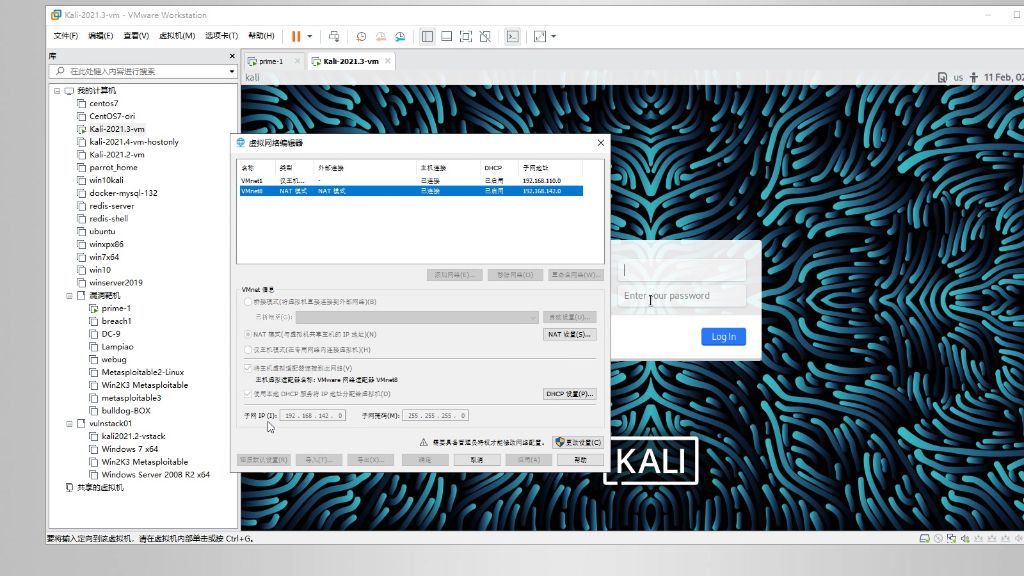Click the 取消 cancel button in dialog
This screenshot has width=1024, height=576.
click(477, 460)
